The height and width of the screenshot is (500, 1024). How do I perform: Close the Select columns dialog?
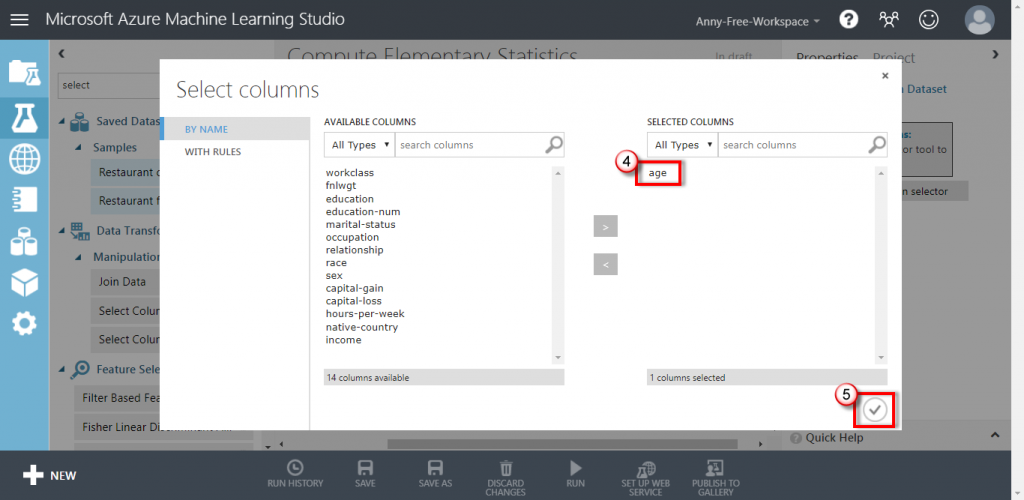pyautogui.click(x=885, y=76)
